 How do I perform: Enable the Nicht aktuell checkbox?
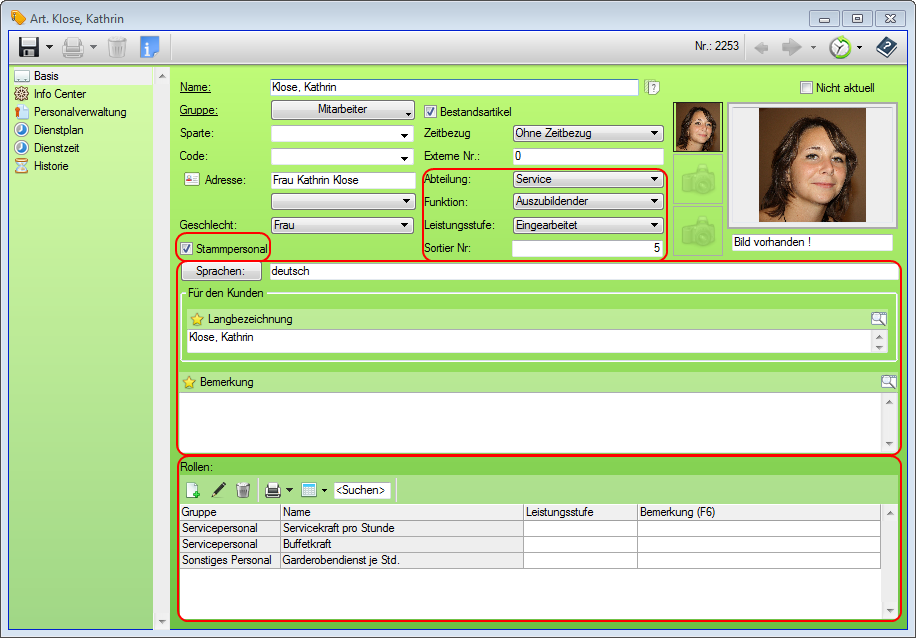pyautogui.click(x=806, y=88)
